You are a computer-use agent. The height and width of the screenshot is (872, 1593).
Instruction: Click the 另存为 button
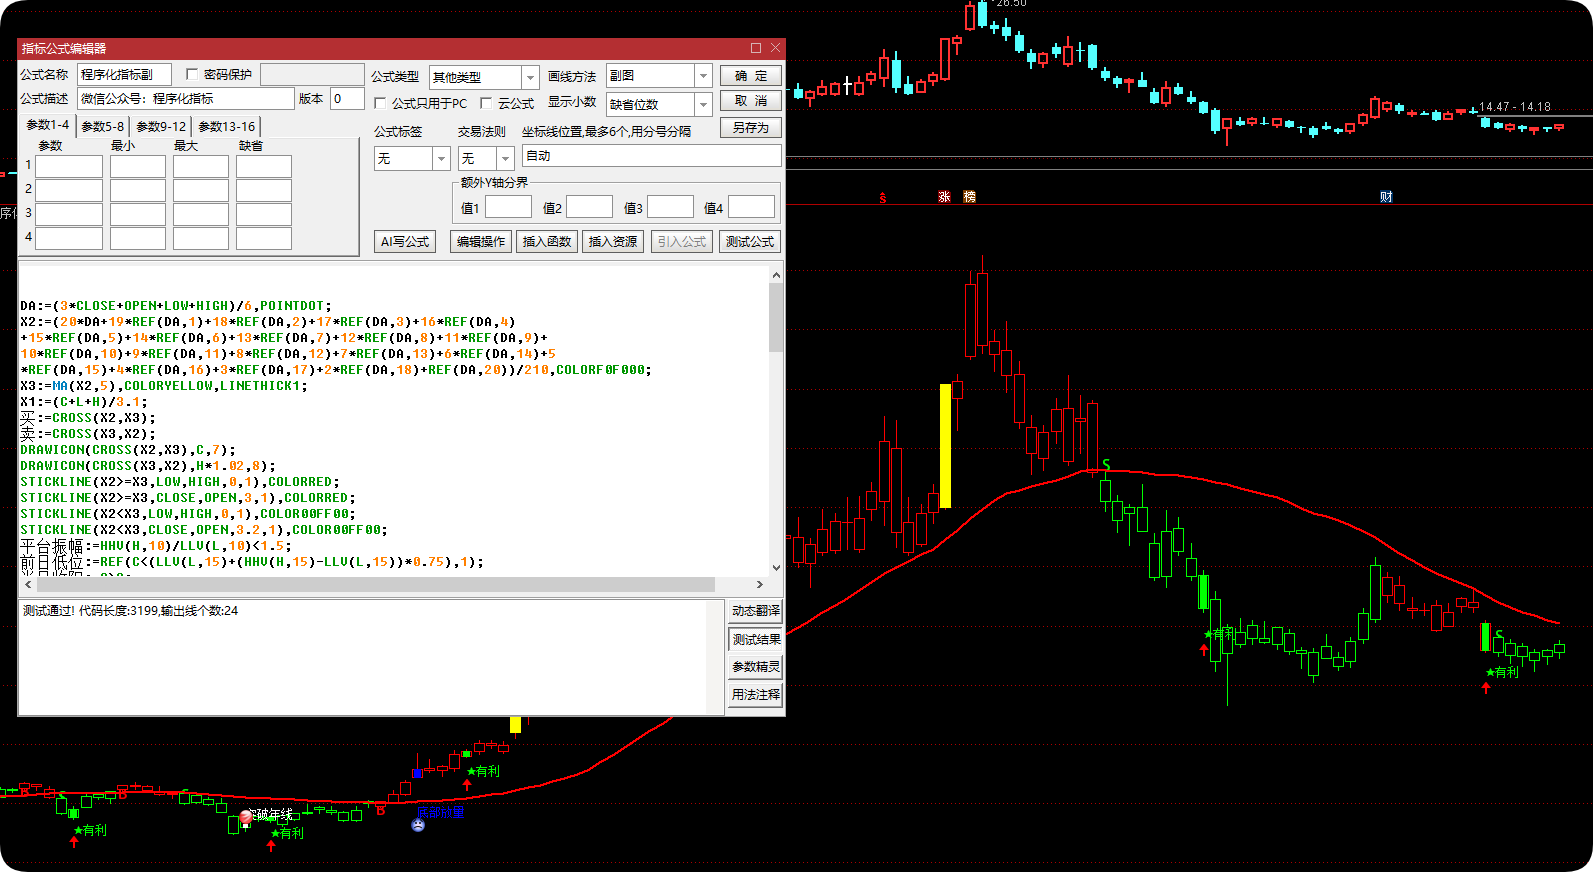[751, 127]
